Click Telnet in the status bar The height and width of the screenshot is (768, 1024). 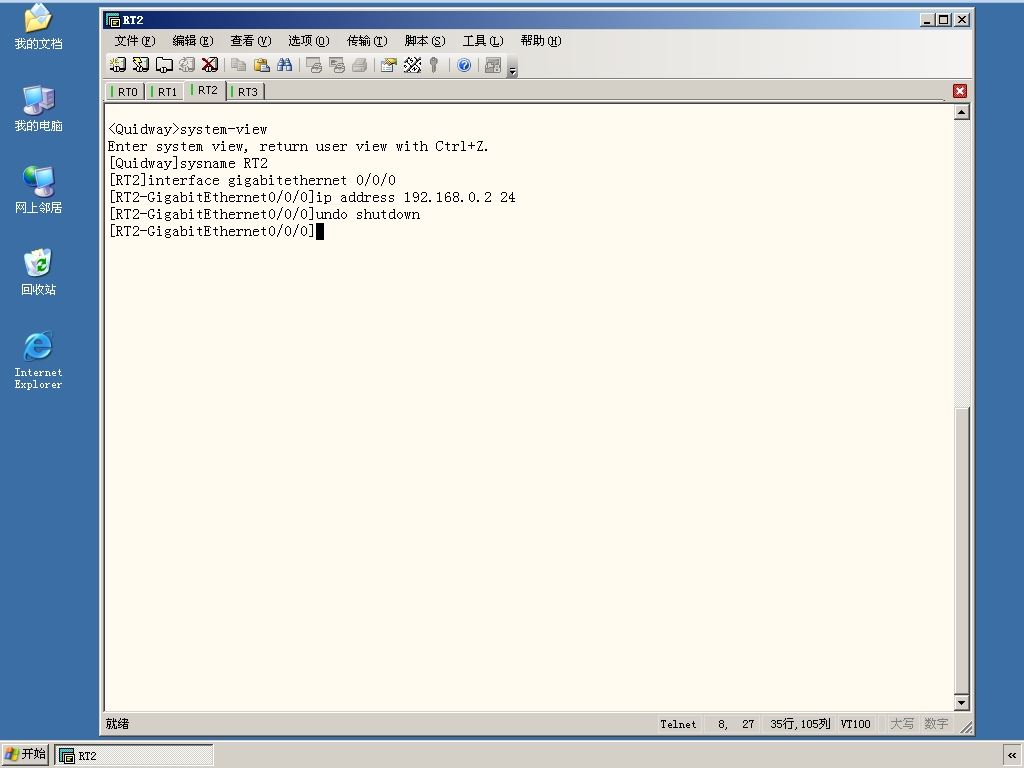(x=678, y=724)
